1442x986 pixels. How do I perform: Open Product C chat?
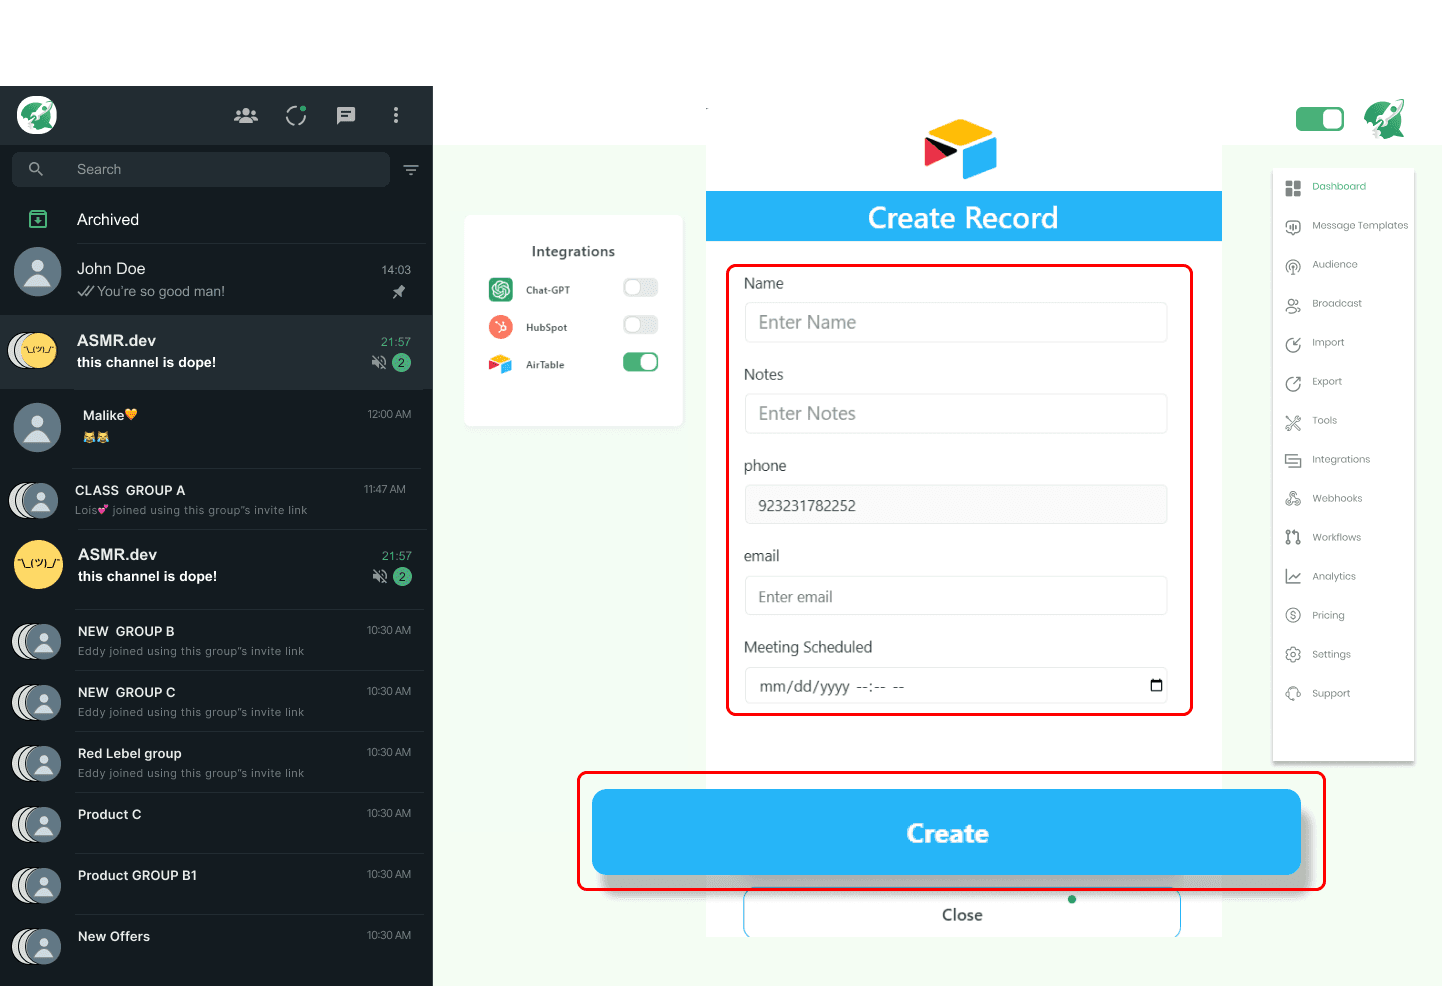point(216,823)
